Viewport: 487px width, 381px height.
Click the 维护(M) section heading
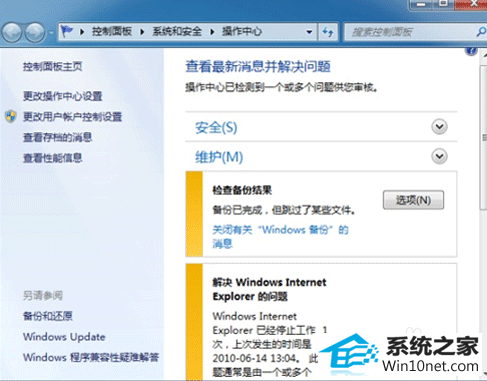(219, 157)
